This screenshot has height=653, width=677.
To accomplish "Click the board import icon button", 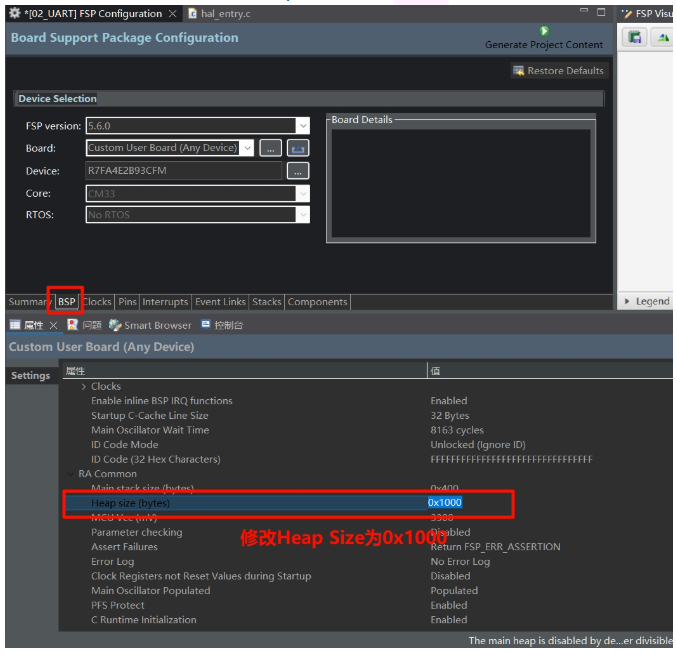I will pos(297,148).
